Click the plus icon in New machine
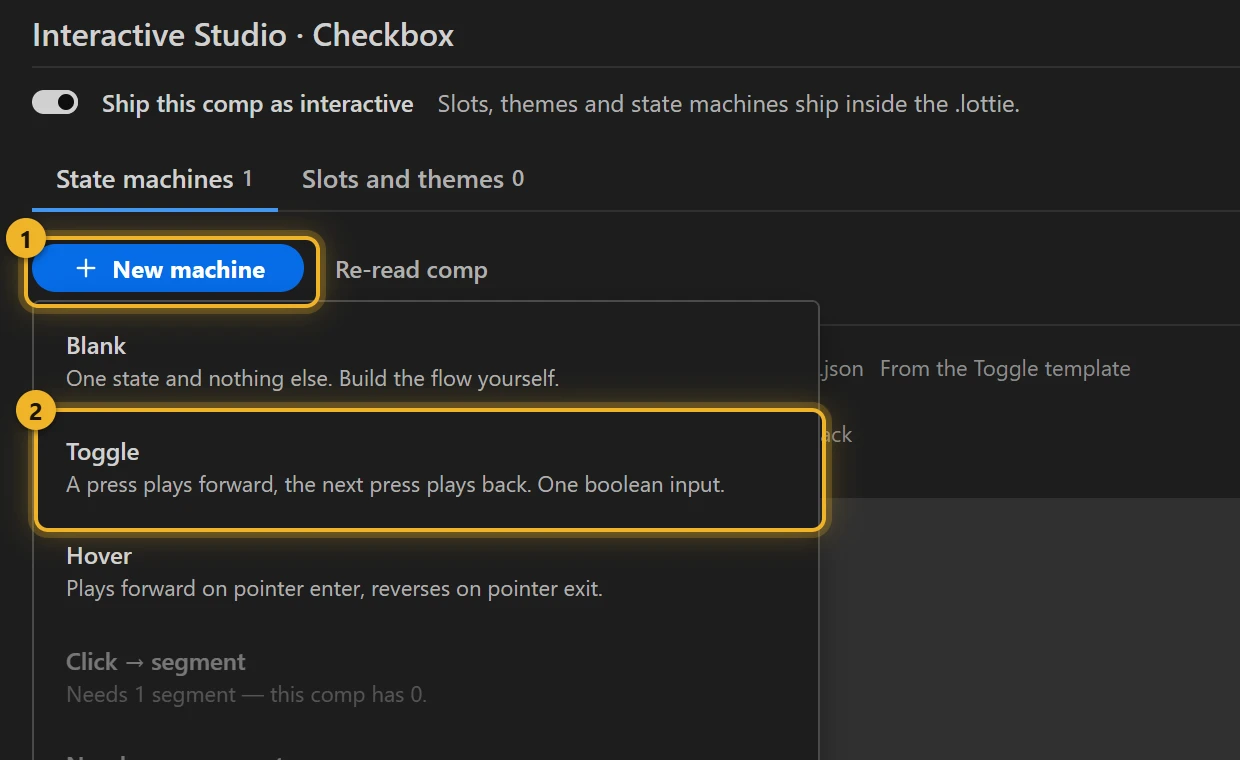 (86, 269)
